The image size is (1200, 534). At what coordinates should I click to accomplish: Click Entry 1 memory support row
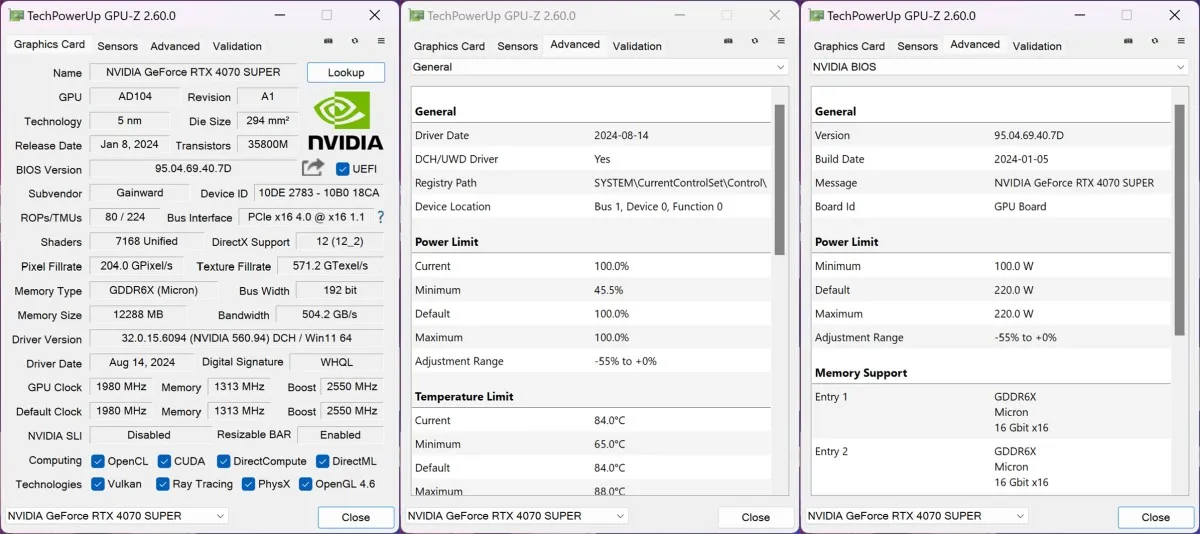point(990,412)
